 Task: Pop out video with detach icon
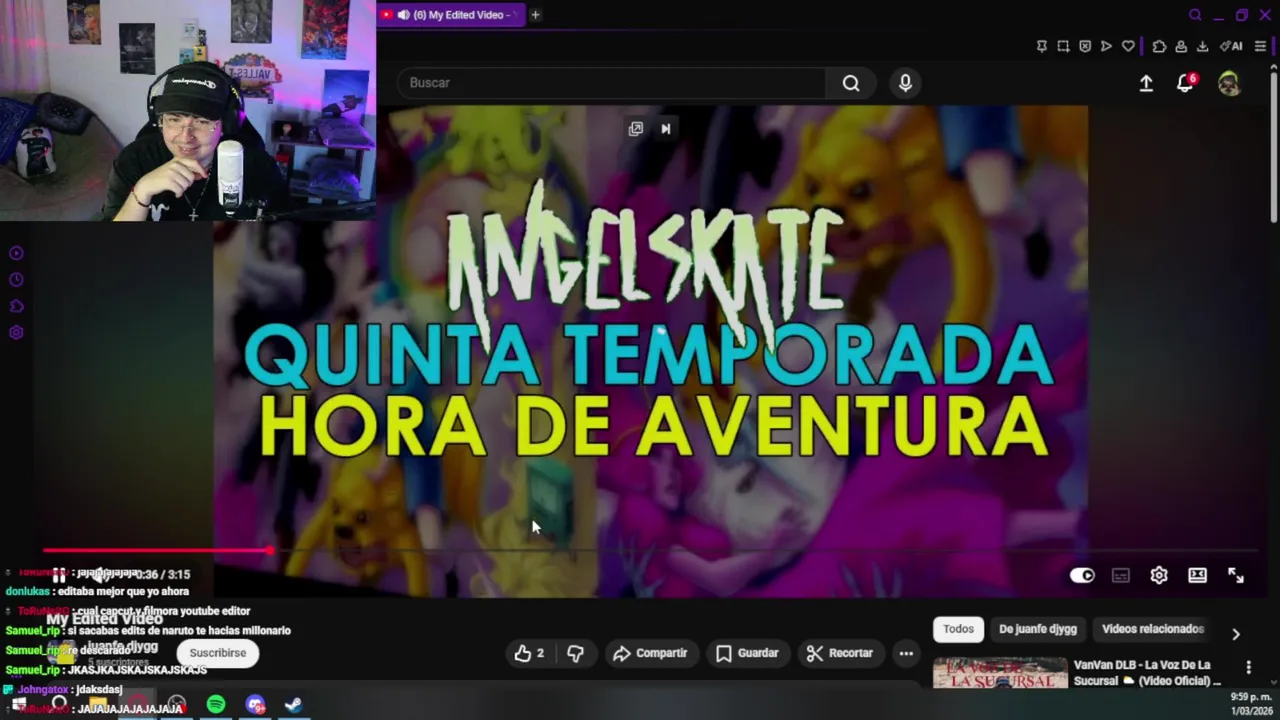pos(636,128)
